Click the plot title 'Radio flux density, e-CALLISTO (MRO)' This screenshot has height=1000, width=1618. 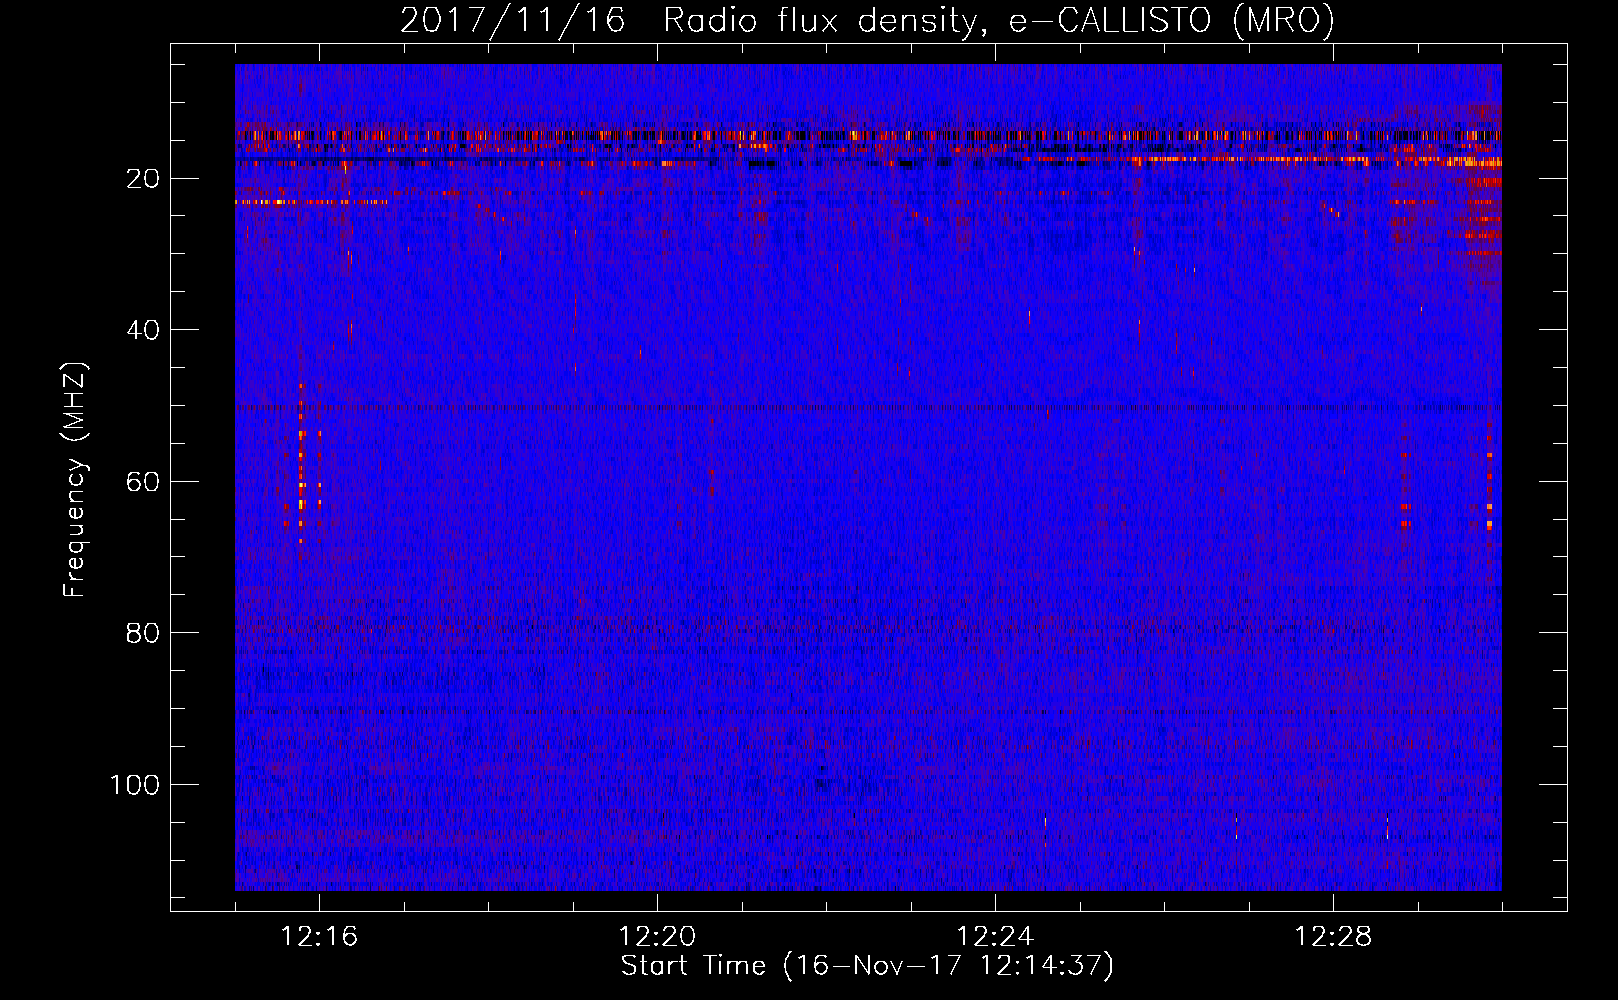pos(999,20)
